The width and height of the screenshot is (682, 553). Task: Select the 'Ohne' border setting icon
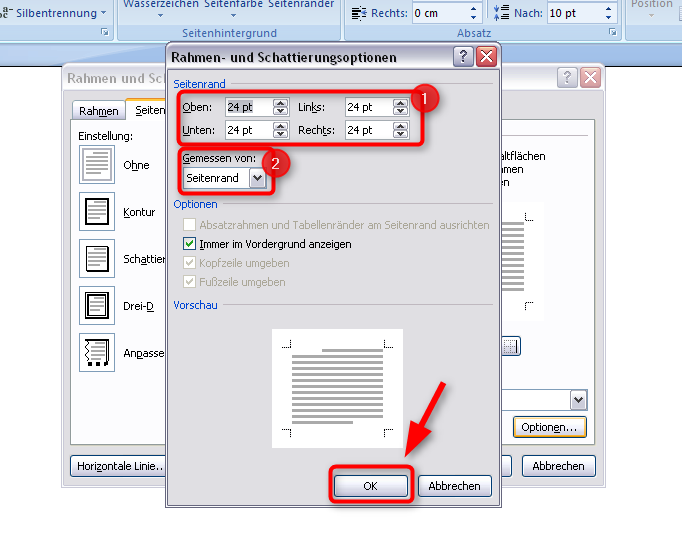tap(97, 164)
